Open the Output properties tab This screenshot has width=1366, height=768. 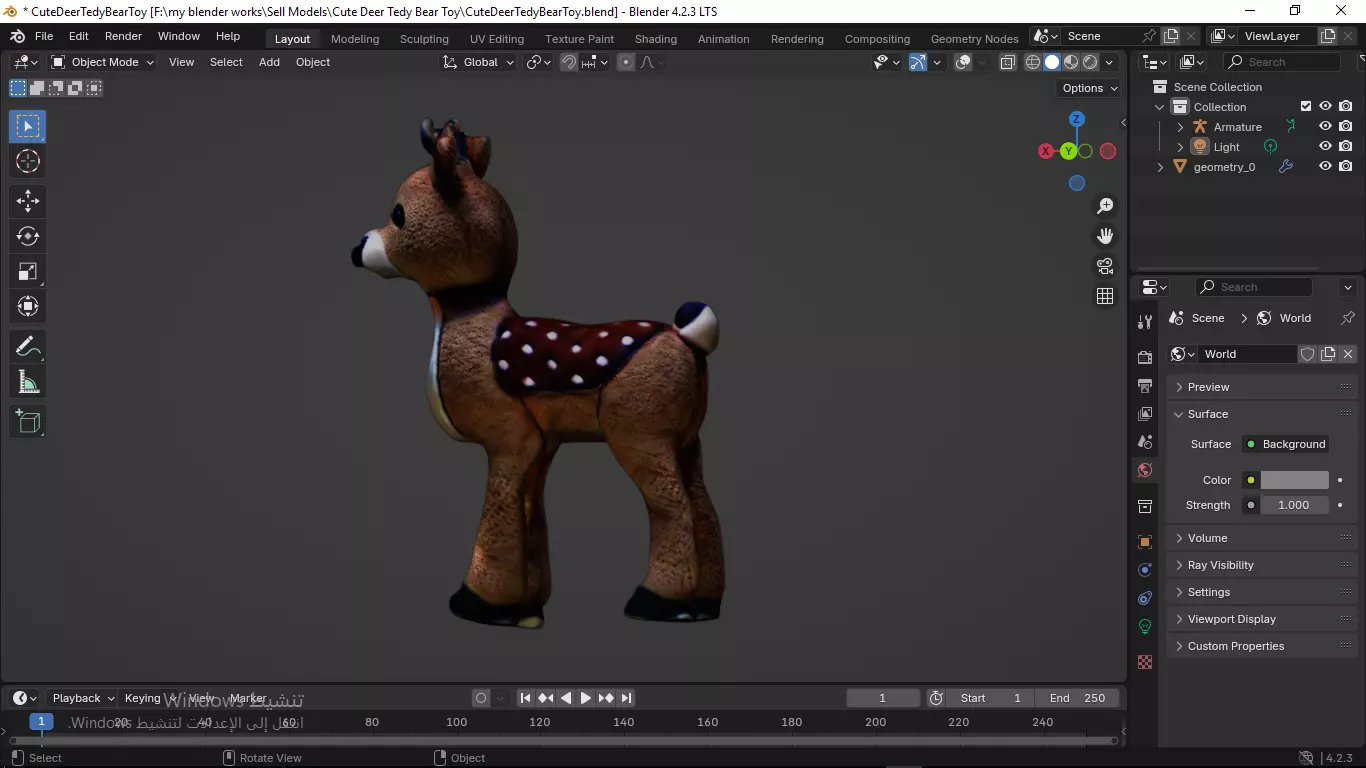tap(1145, 385)
